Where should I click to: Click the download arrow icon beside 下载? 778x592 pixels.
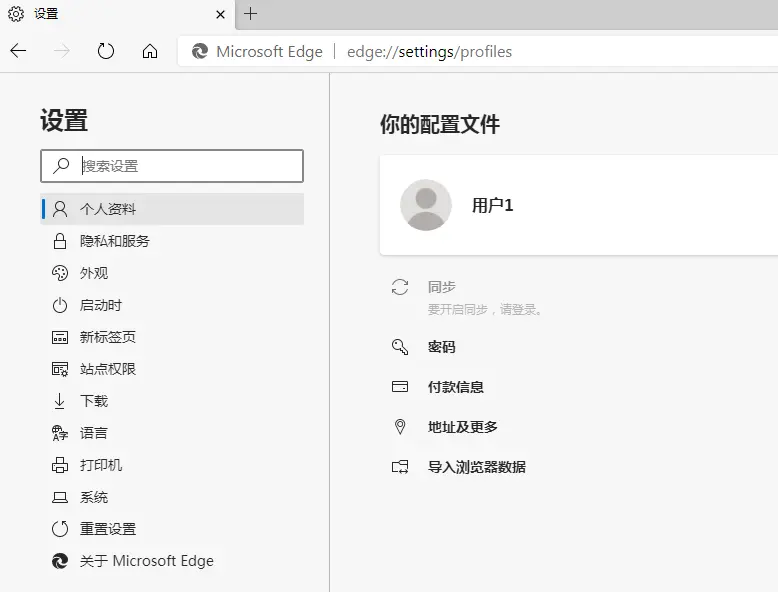(60, 401)
